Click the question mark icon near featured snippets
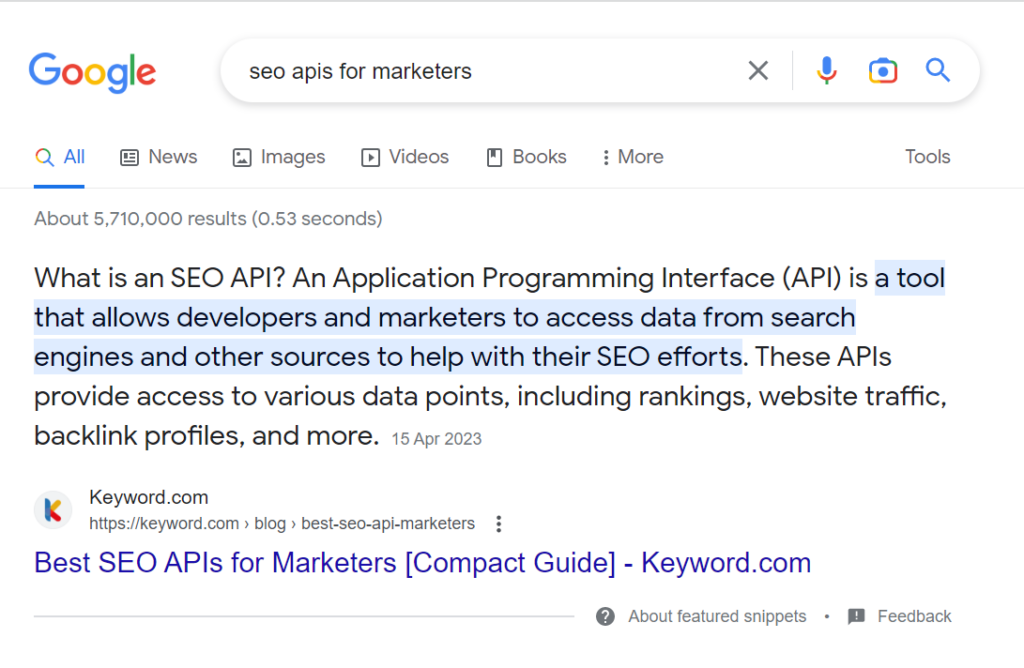The image size is (1024, 668). pos(605,616)
